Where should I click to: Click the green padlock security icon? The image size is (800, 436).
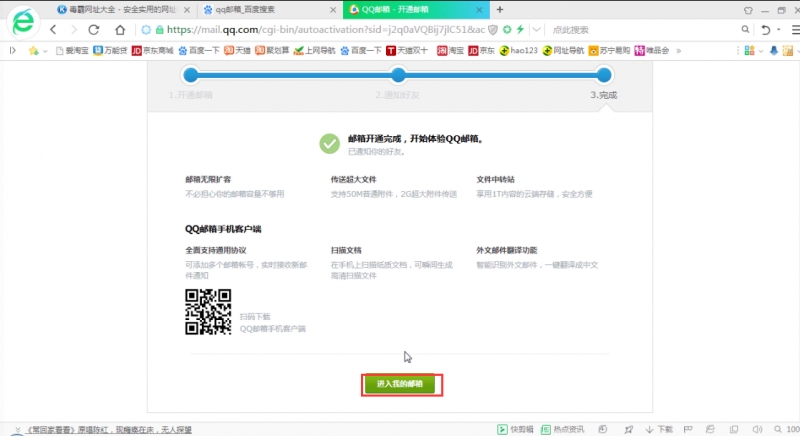pyautogui.click(x=159, y=30)
